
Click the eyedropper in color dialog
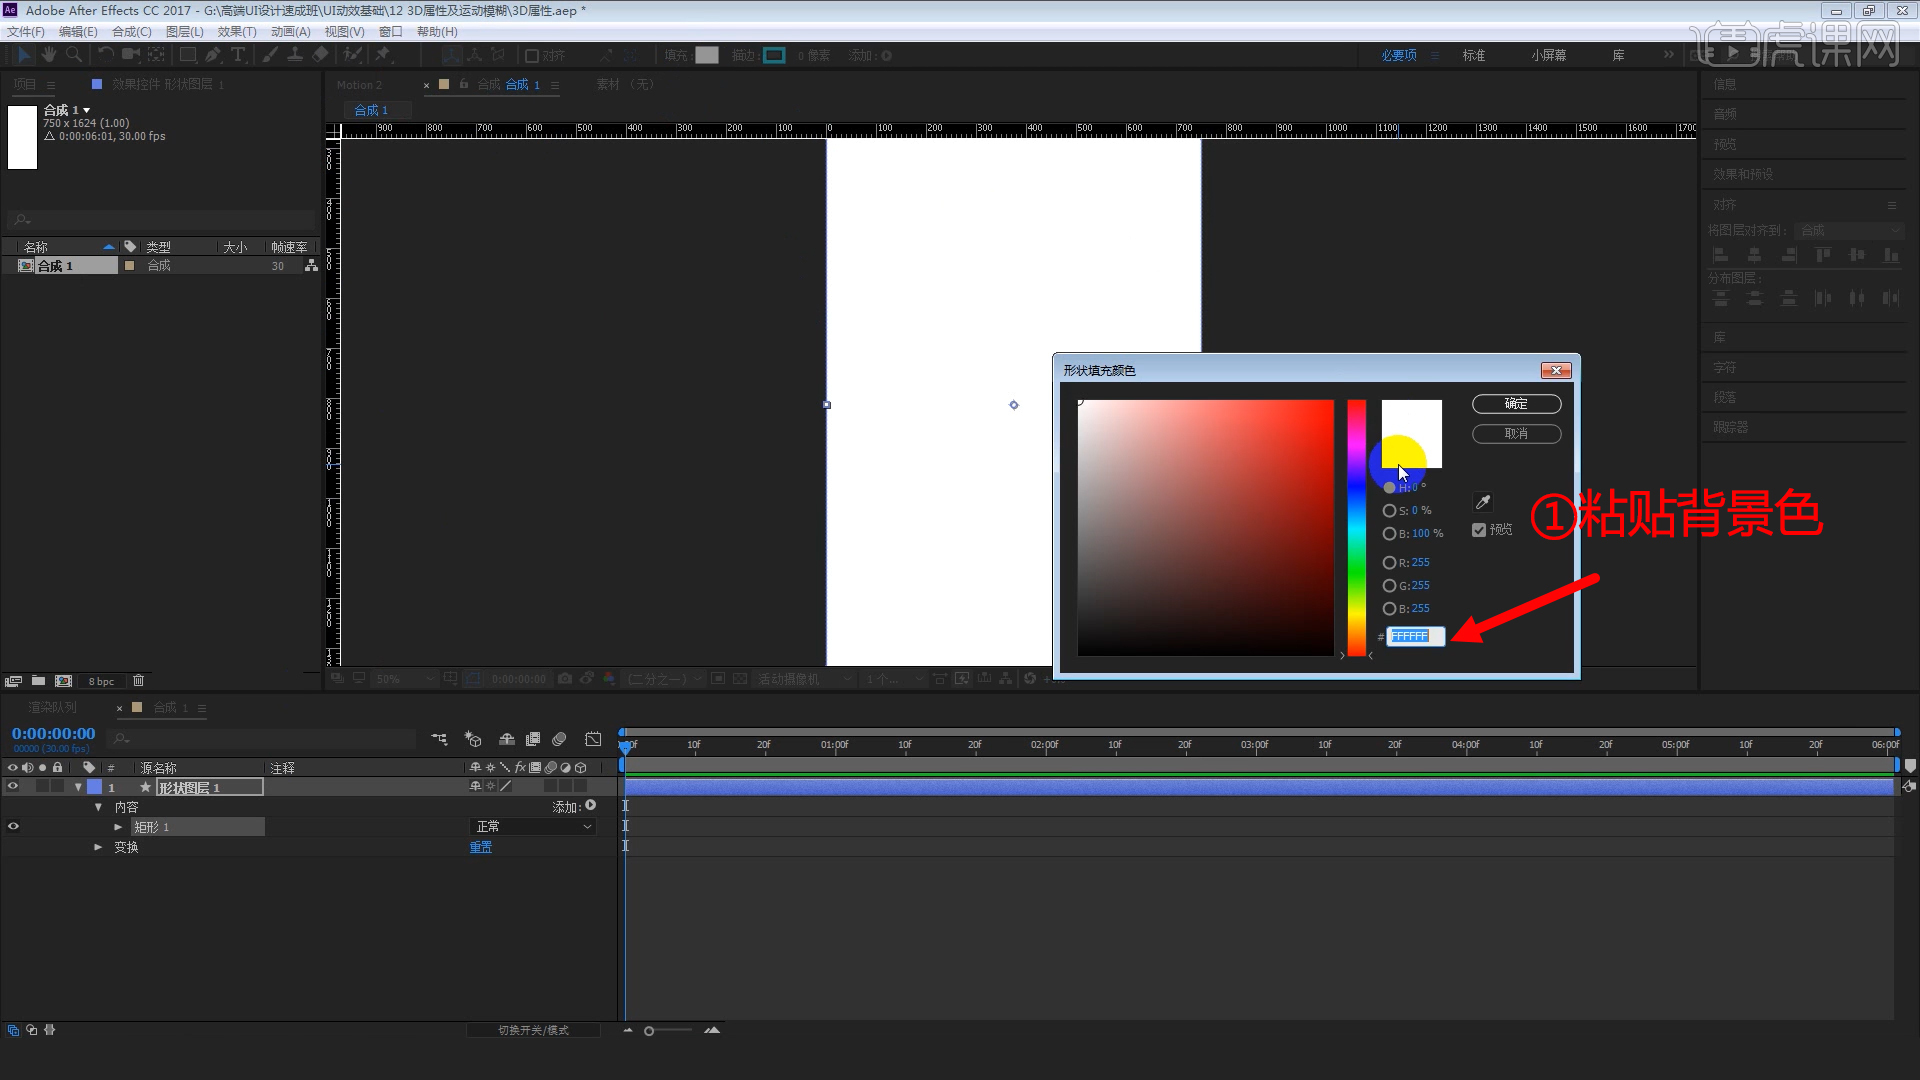[1483, 502]
